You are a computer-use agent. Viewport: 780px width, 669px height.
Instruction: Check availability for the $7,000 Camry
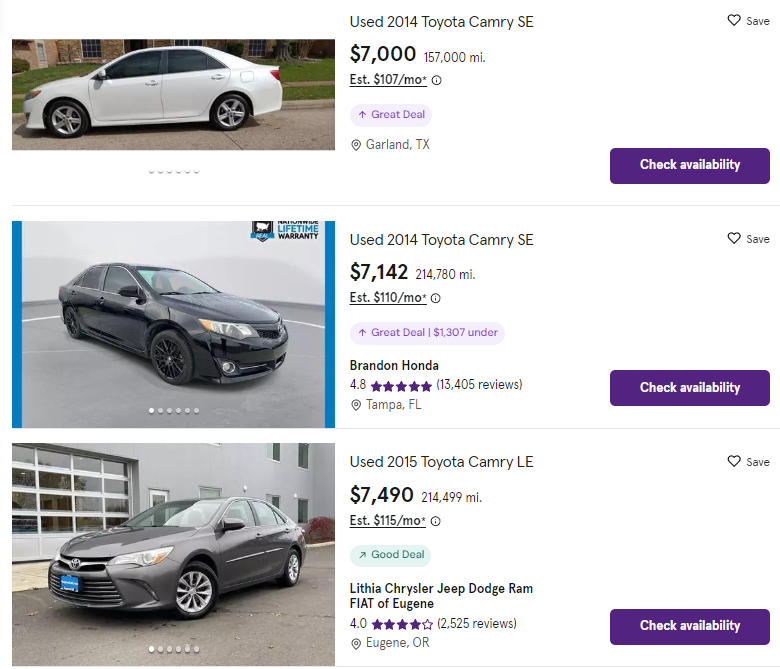click(x=689, y=165)
